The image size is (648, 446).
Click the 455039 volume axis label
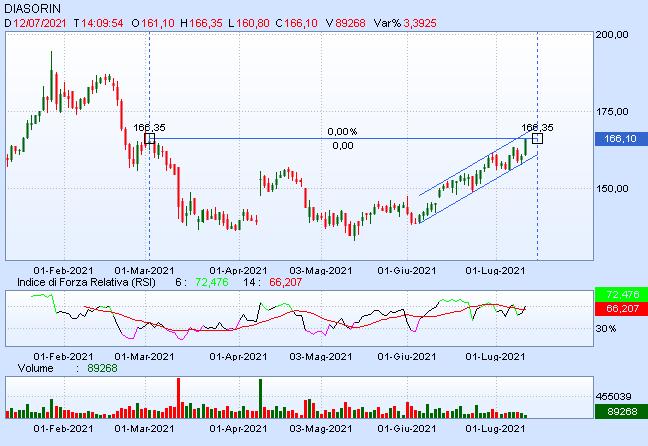pyautogui.click(x=614, y=396)
